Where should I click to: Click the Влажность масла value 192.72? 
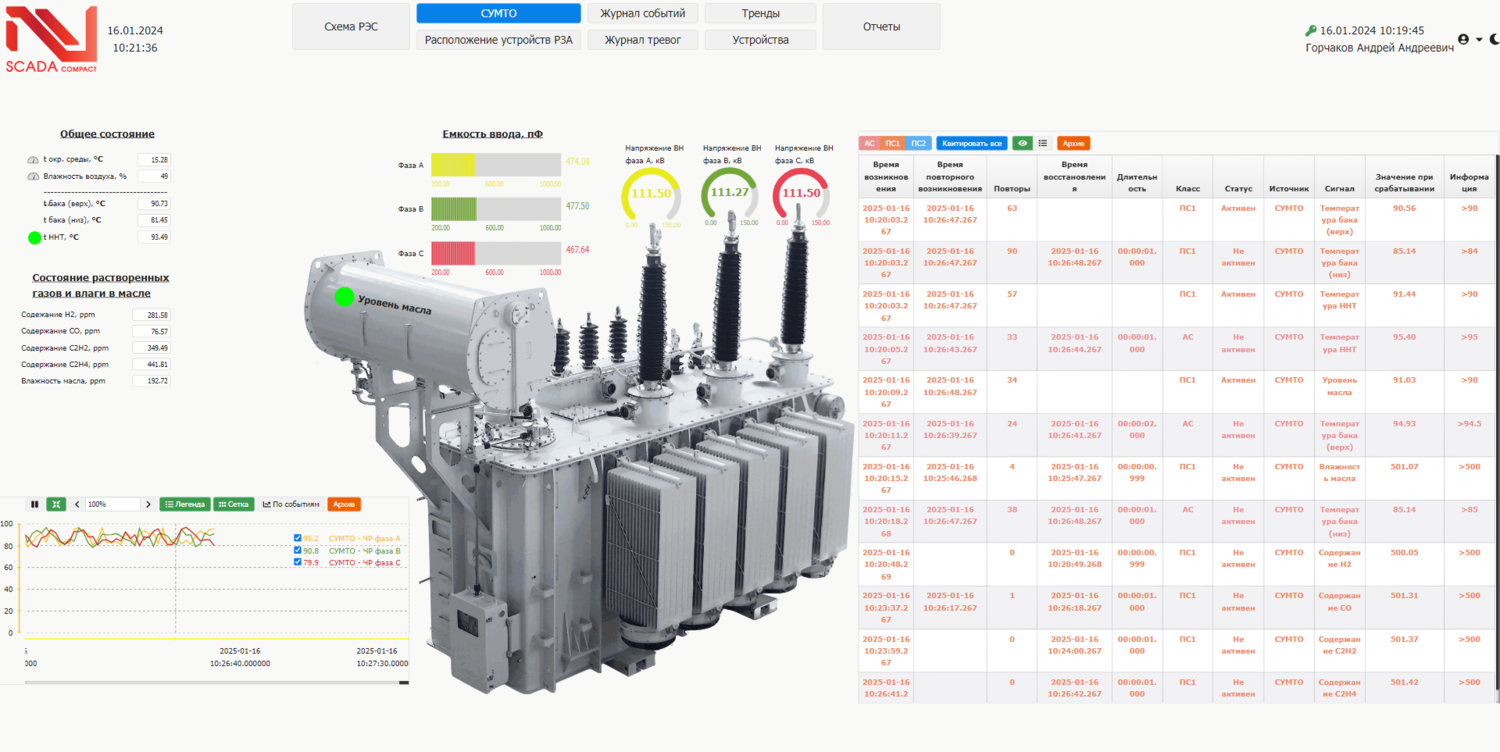point(151,380)
